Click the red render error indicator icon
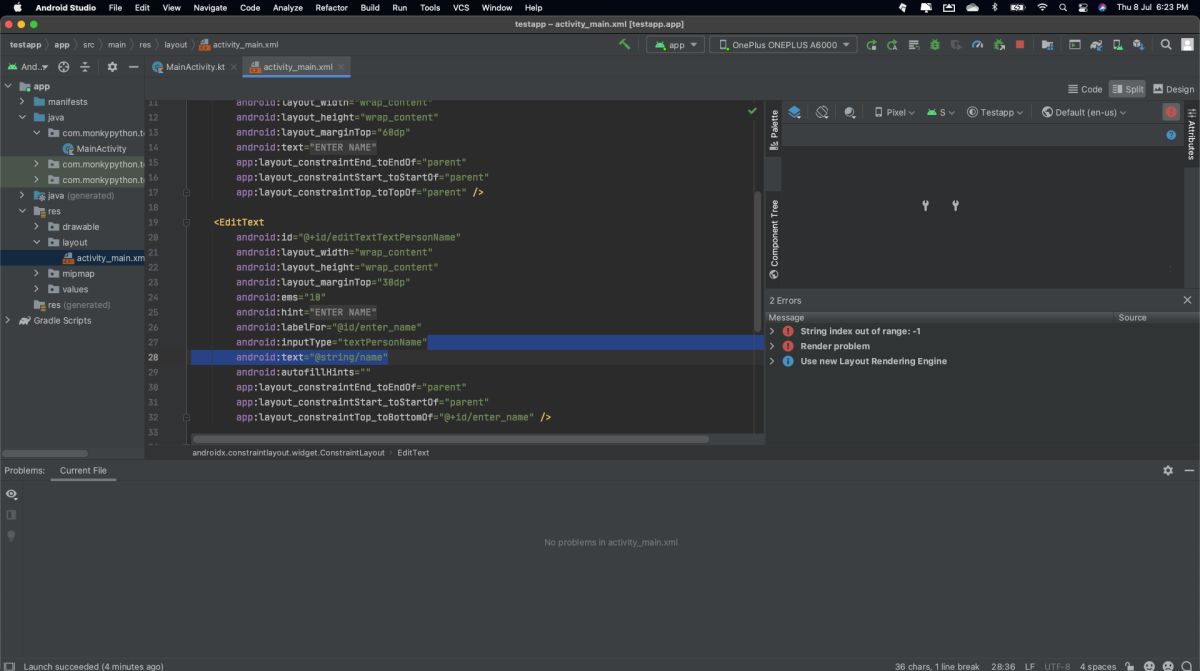The height and width of the screenshot is (671, 1200). tap(1170, 112)
